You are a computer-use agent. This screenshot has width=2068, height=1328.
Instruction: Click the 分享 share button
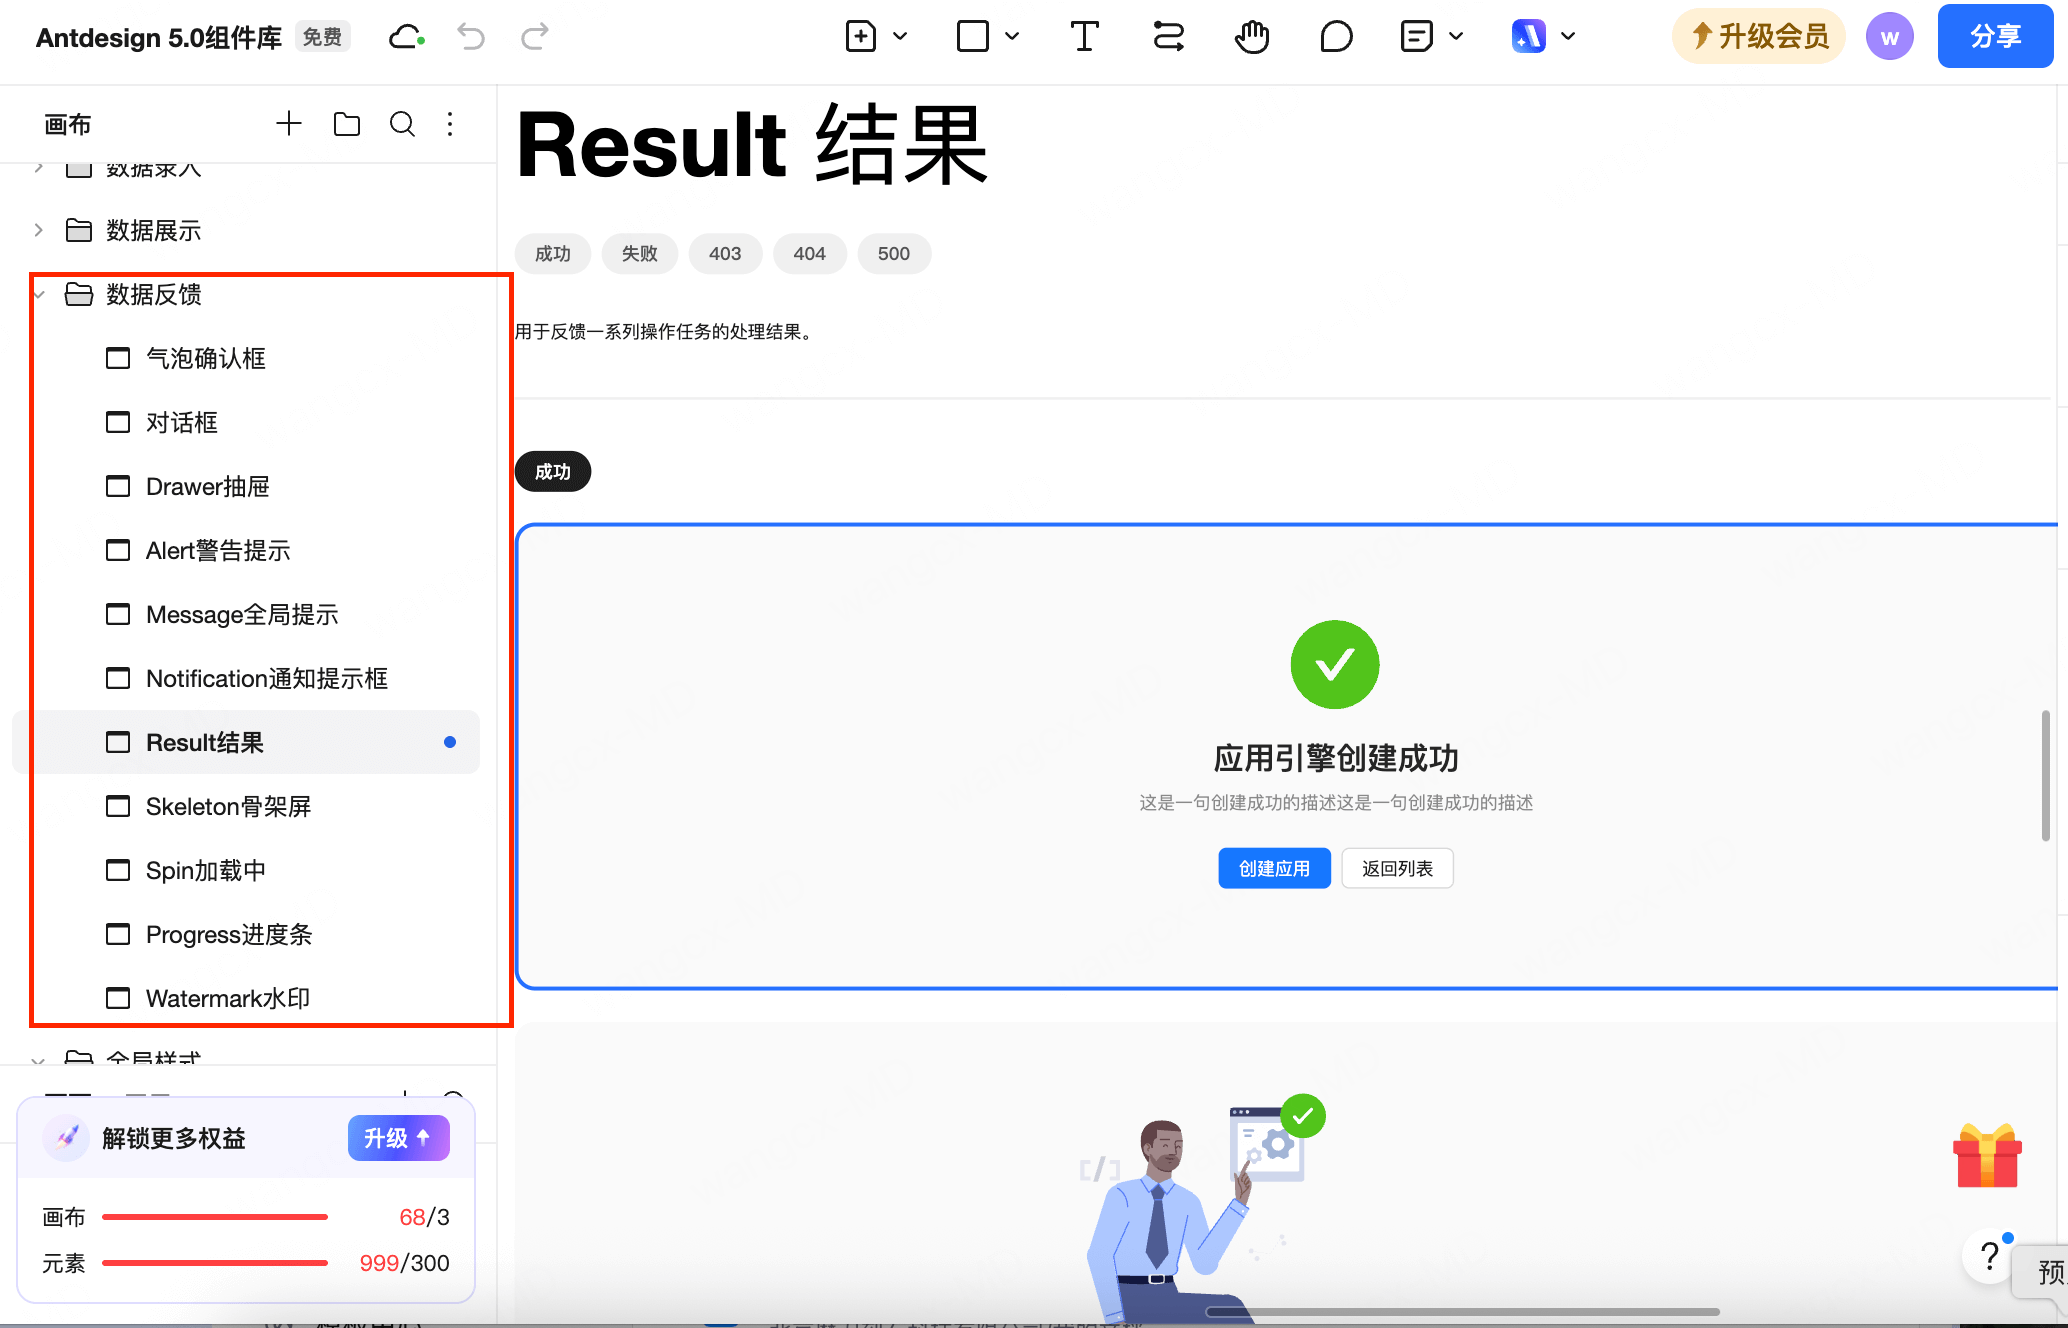point(1995,36)
